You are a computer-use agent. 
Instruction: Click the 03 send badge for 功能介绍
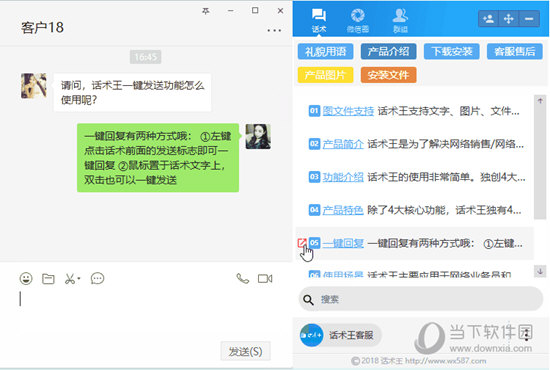[x=314, y=177]
